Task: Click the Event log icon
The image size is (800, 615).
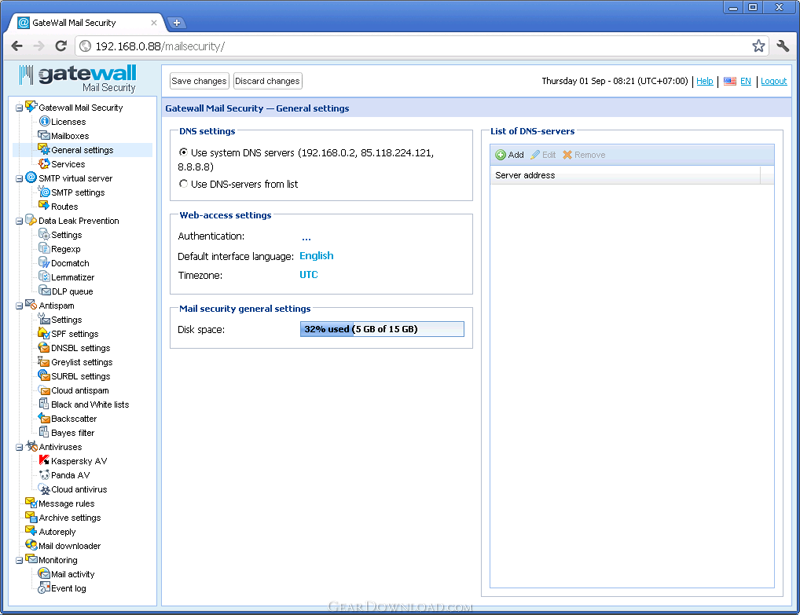Action: click(x=44, y=588)
